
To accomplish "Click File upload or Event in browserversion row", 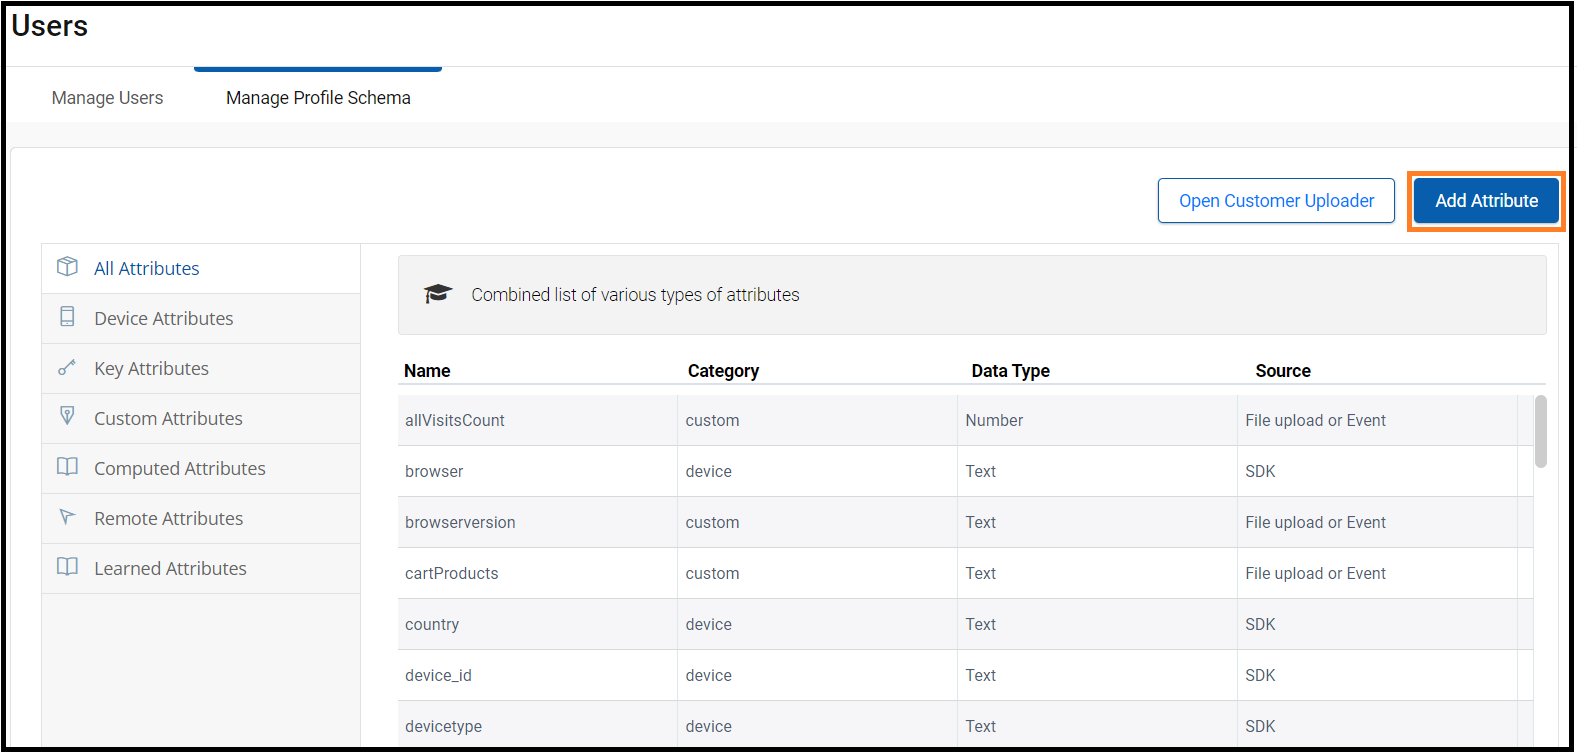I will point(1315,522).
